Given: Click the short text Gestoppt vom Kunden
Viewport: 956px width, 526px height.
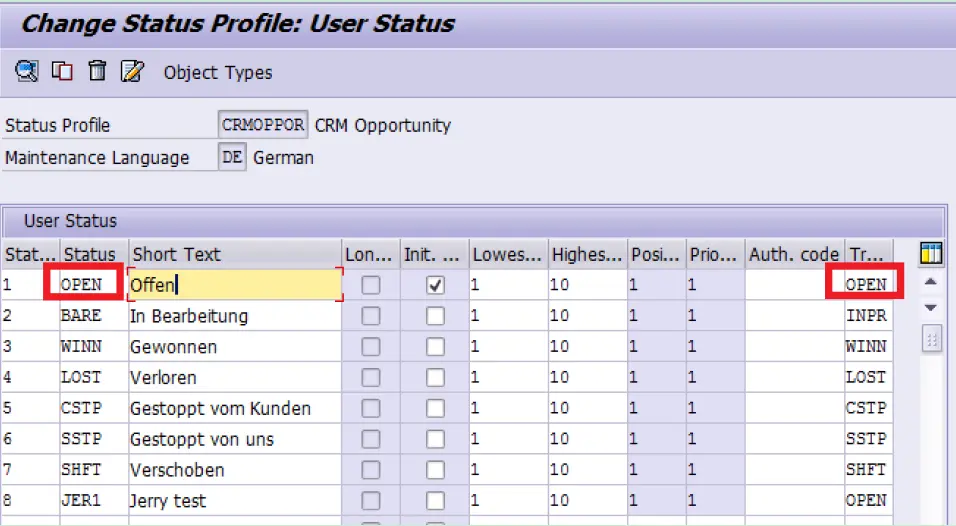Looking at the screenshot, I should [x=221, y=408].
